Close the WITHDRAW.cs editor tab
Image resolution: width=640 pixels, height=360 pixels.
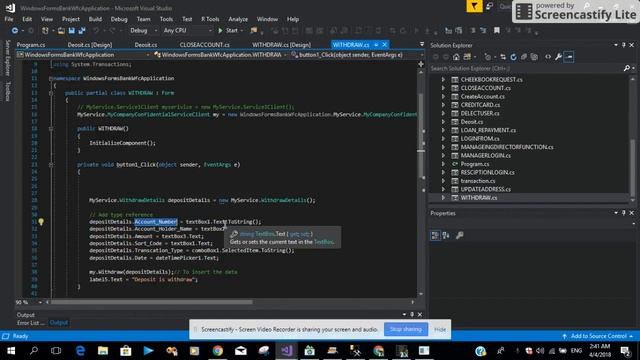click(384, 44)
